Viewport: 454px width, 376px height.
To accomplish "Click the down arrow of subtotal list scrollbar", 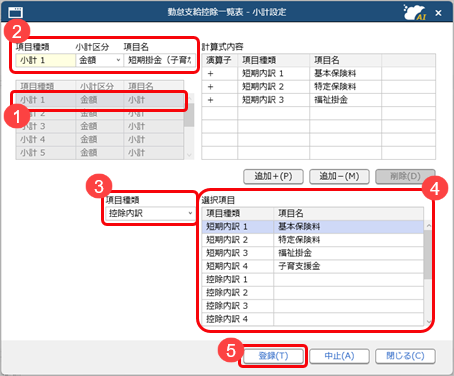I will 189,155.
